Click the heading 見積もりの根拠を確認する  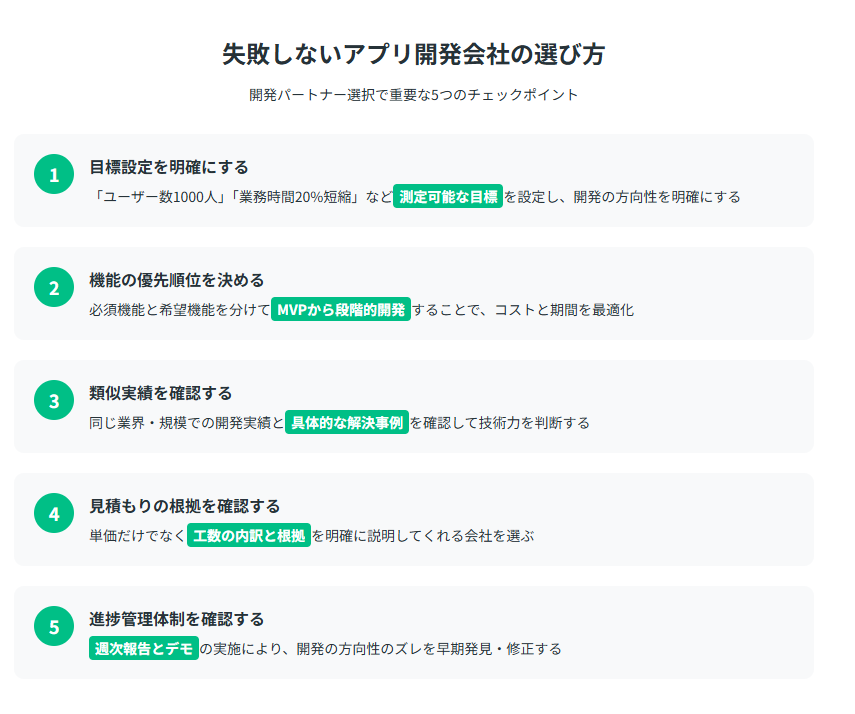click(x=184, y=506)
